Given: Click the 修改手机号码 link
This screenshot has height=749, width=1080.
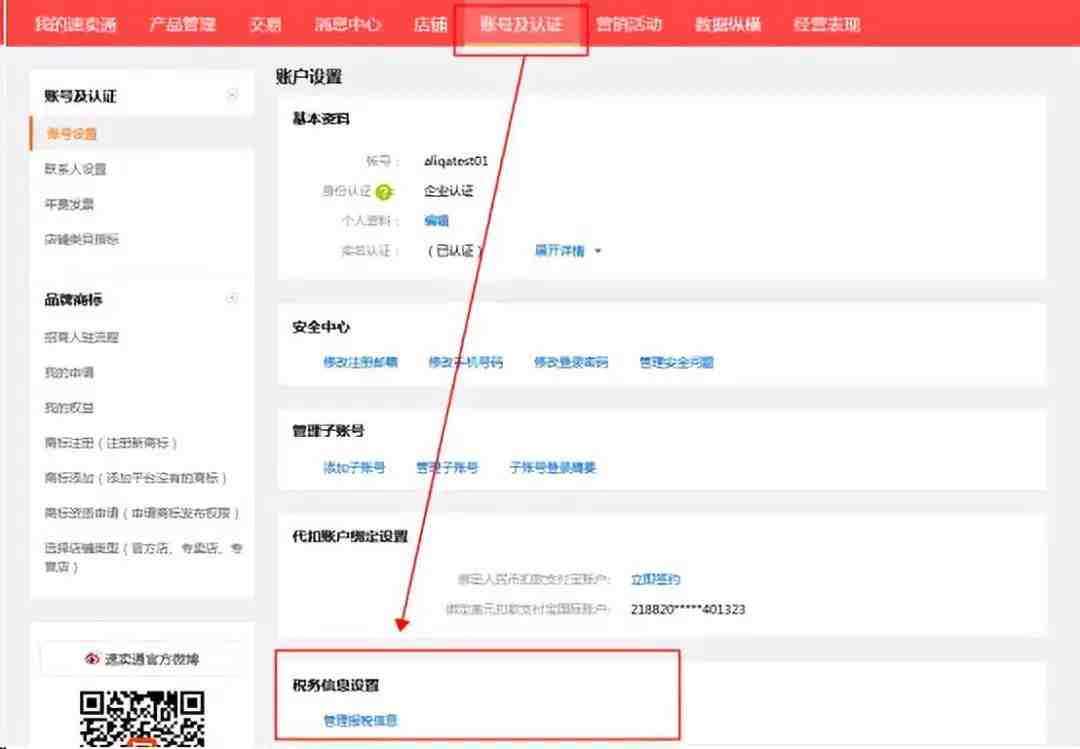Looking at the screenshot, I should 466,362.
